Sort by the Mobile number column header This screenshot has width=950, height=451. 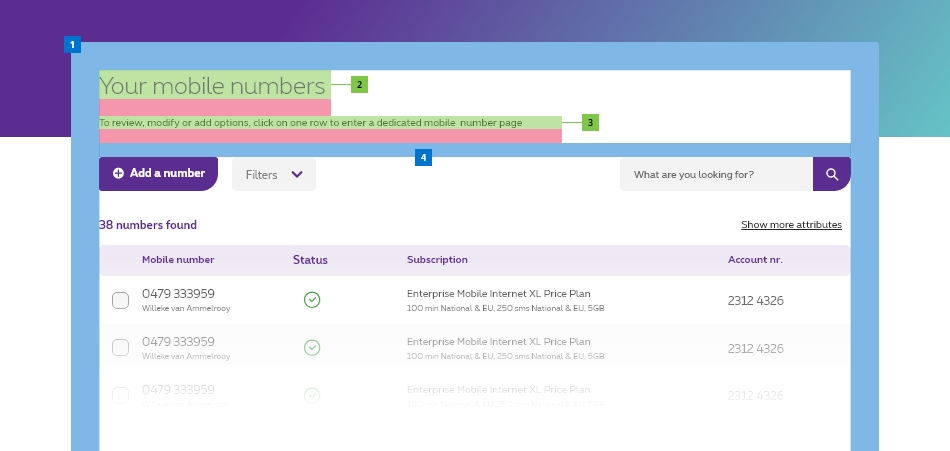point(178,260)
